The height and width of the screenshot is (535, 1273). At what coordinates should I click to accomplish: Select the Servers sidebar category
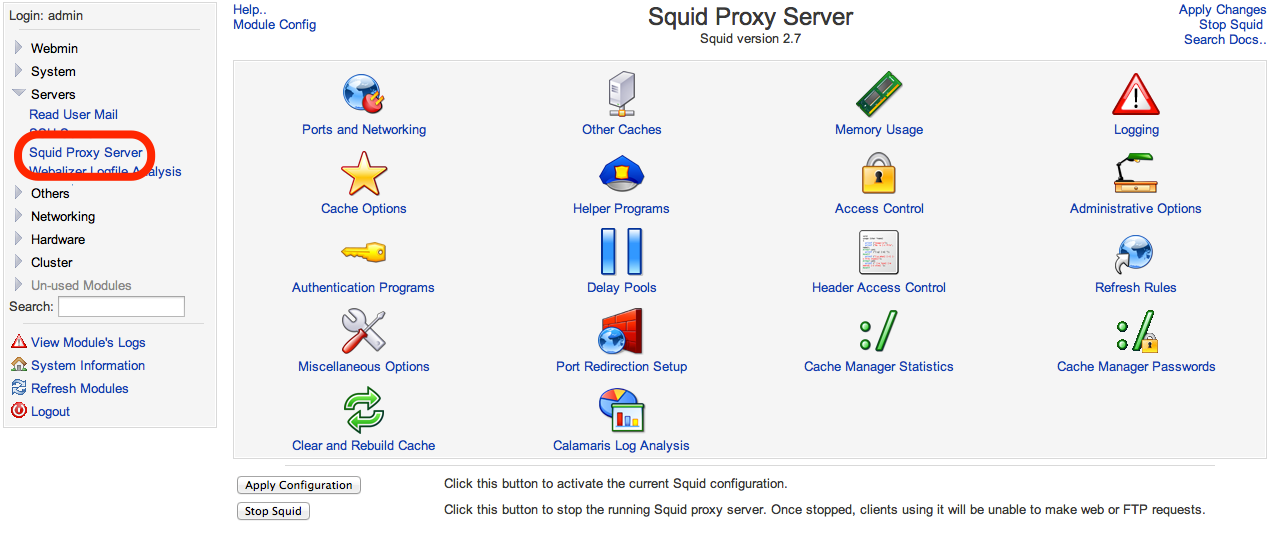pos(53,94)
